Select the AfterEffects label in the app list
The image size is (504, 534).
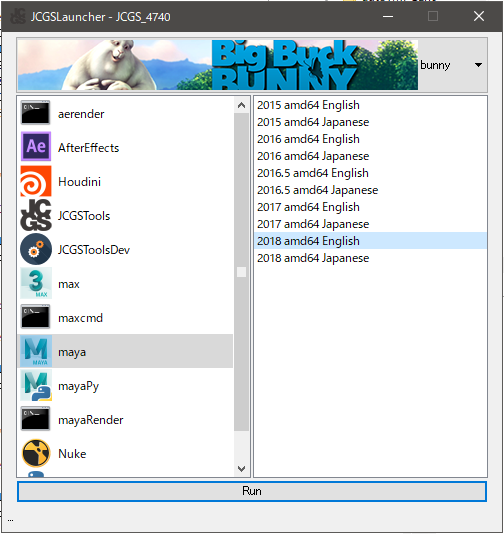89,148
